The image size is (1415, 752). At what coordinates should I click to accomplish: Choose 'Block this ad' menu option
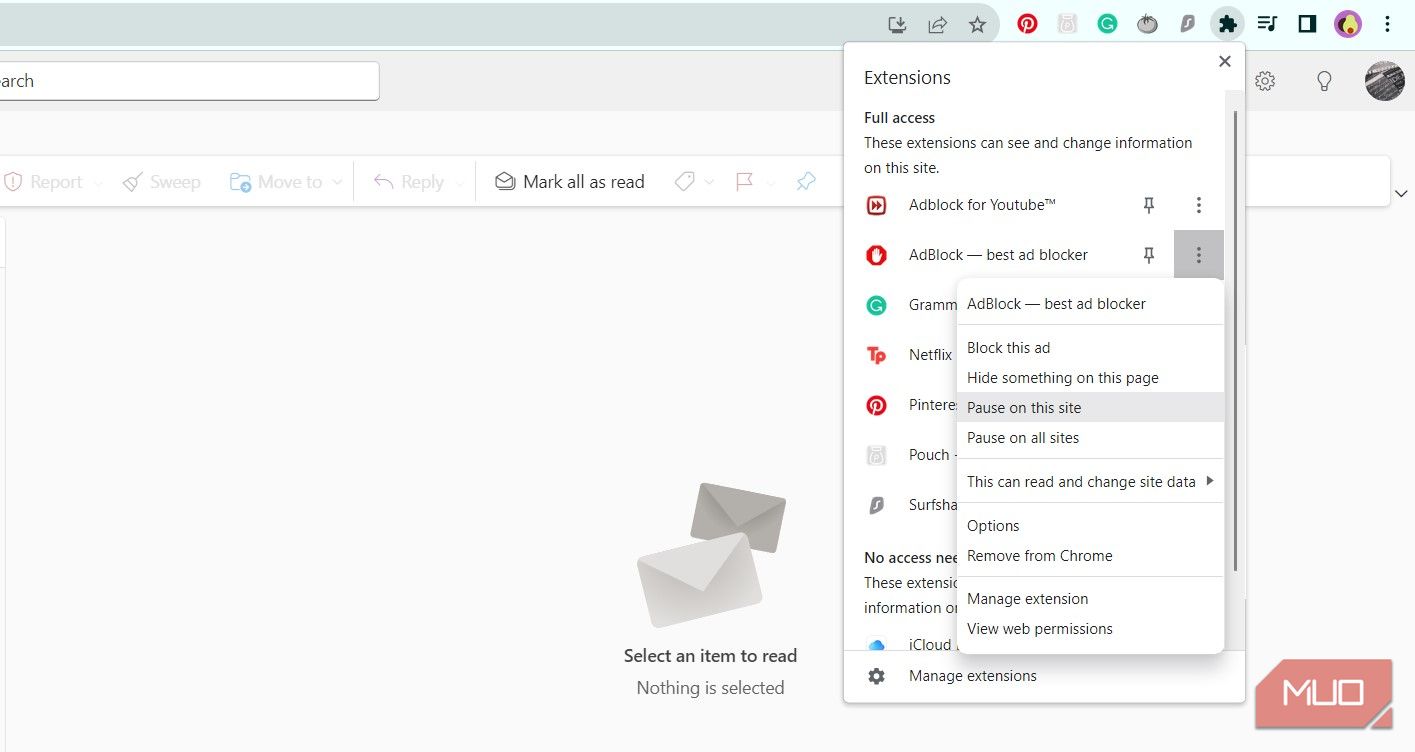1008,347
